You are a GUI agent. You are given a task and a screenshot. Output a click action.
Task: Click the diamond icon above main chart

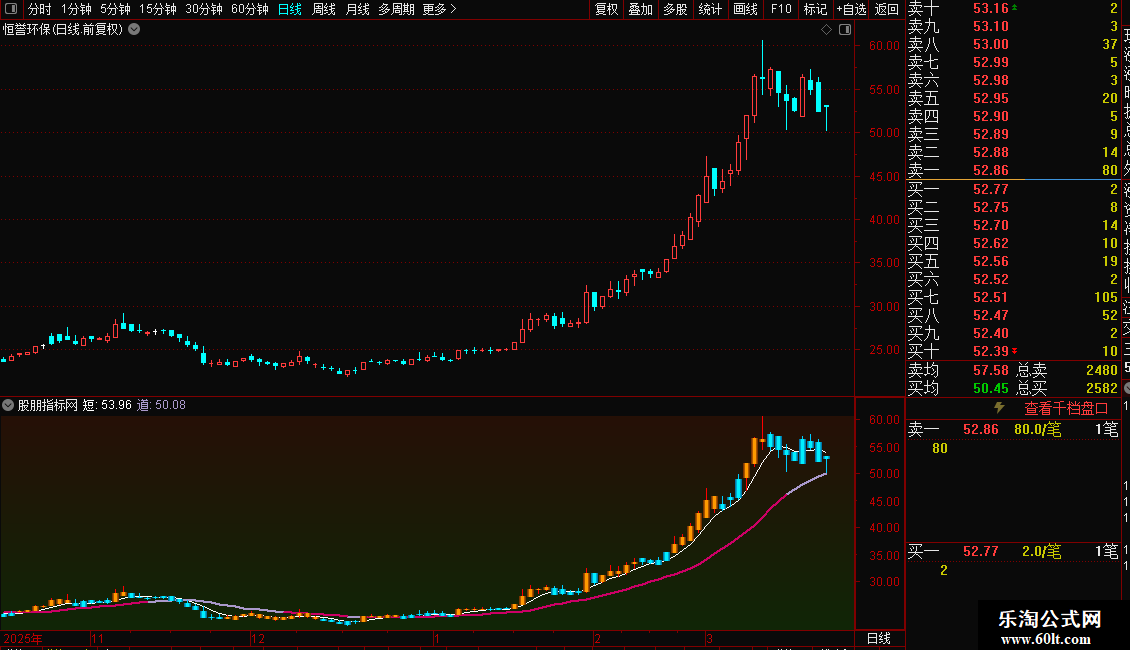click(827, 30)
